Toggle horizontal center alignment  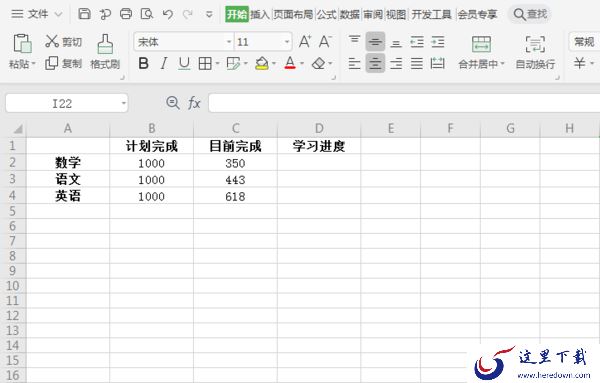click(x=375, y=63)
